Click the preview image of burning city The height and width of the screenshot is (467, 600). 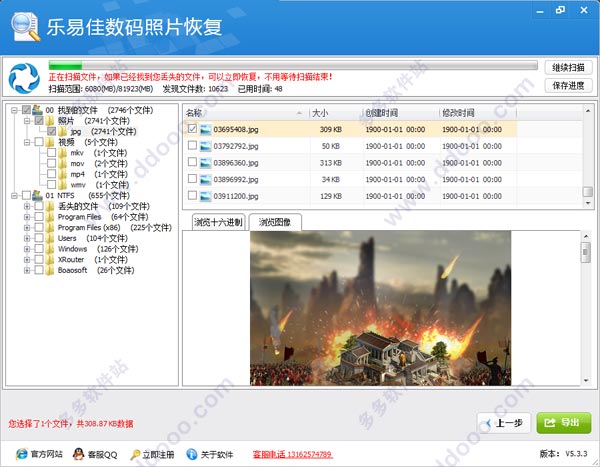[x=380, y=308]
